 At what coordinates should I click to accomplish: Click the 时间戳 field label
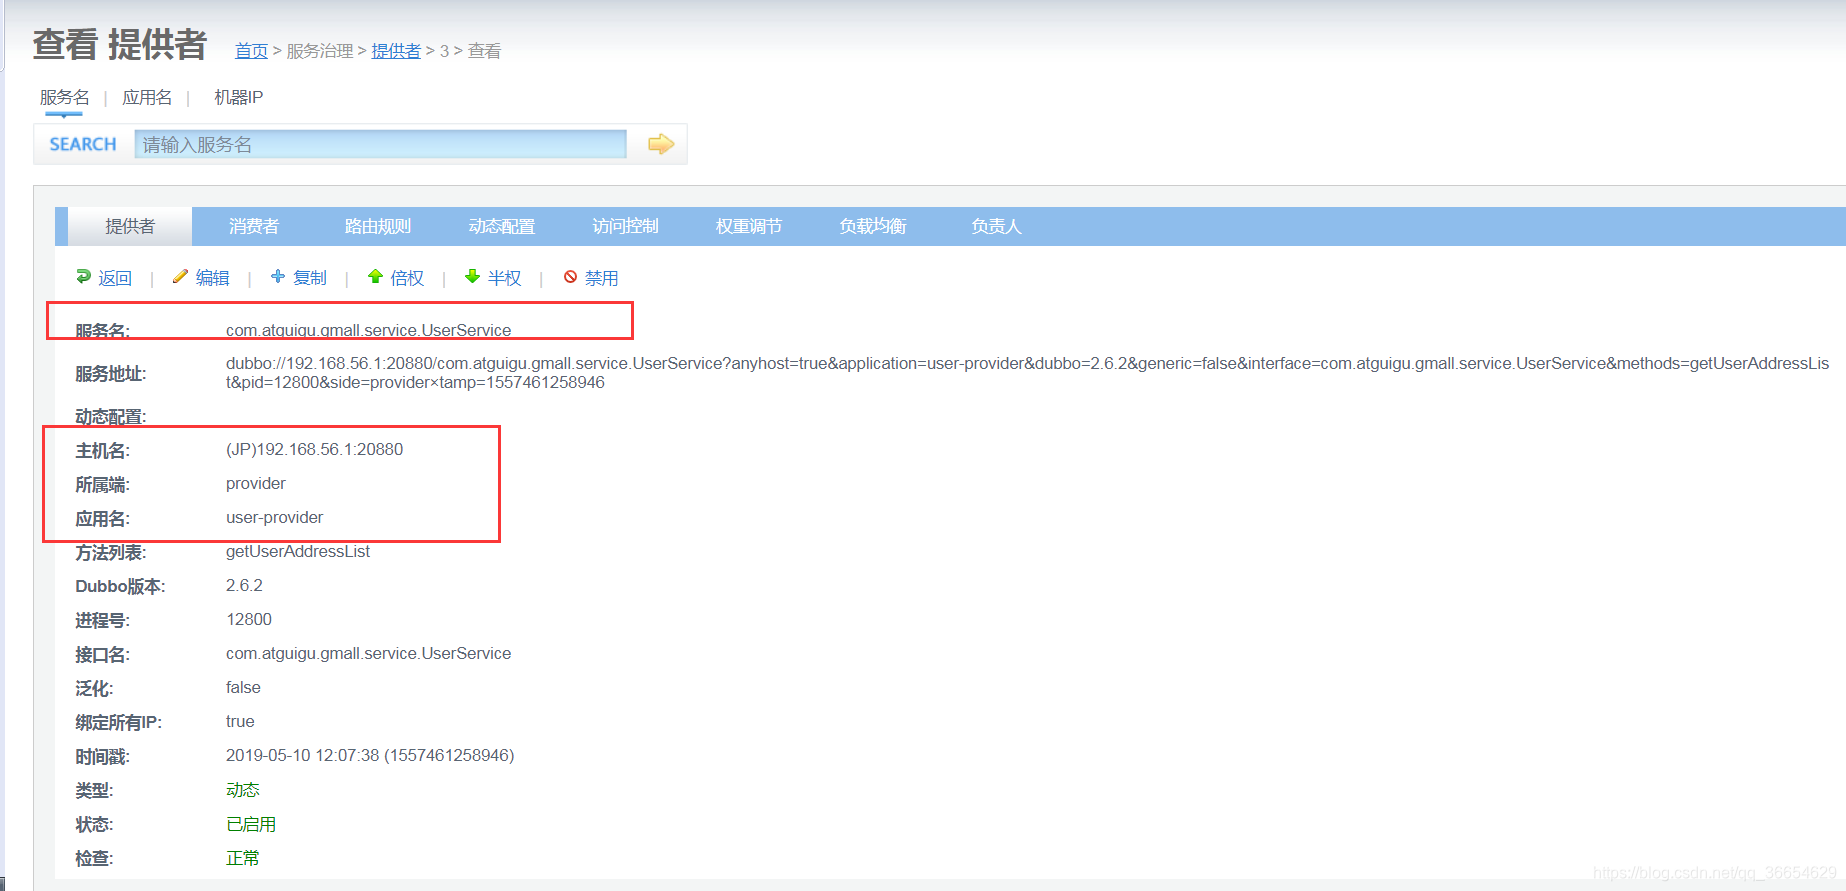102,757
